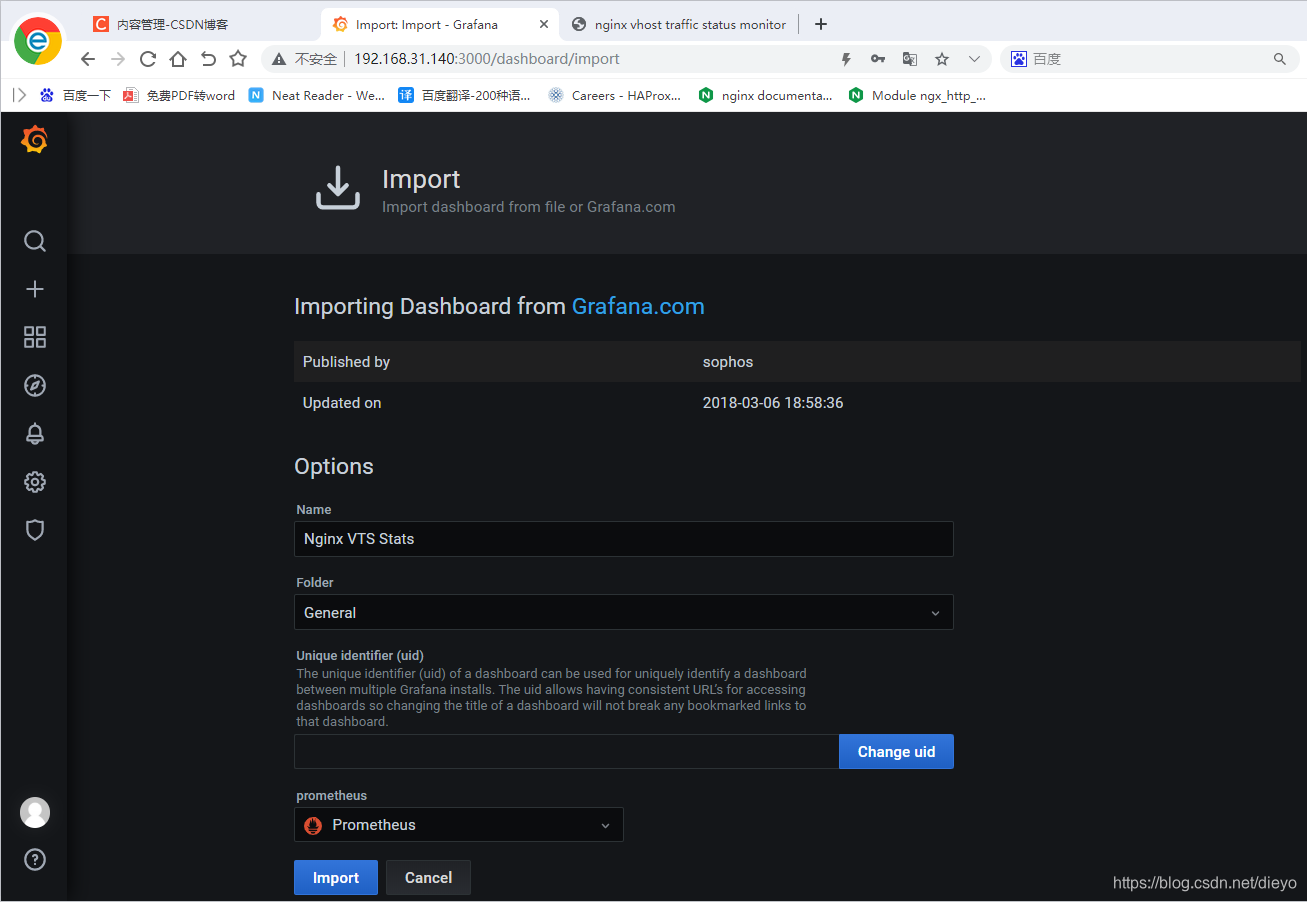Open Configuration gear icon in sidebar
1307x902 pixels.
tap(35, 482)
